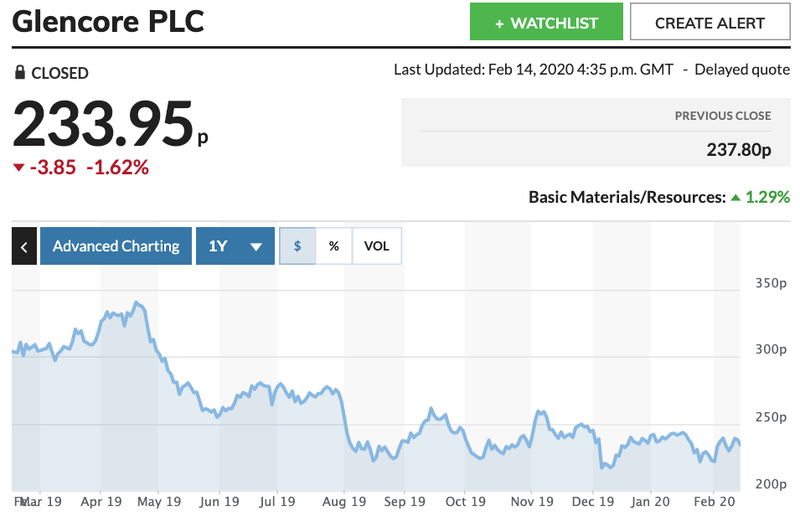Click the Delayed quote text
Viewport: 800px width, 517px height.
pos(742,69)
